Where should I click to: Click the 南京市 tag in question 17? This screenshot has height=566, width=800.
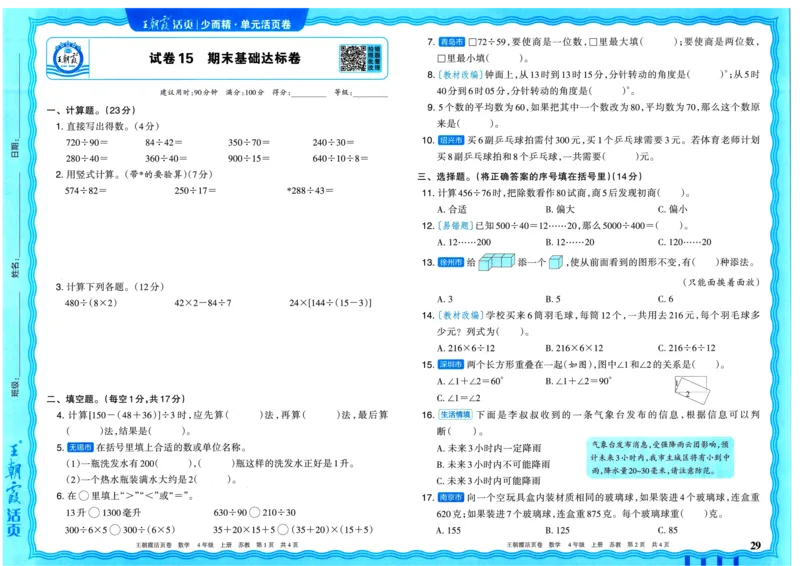point(452,497)
